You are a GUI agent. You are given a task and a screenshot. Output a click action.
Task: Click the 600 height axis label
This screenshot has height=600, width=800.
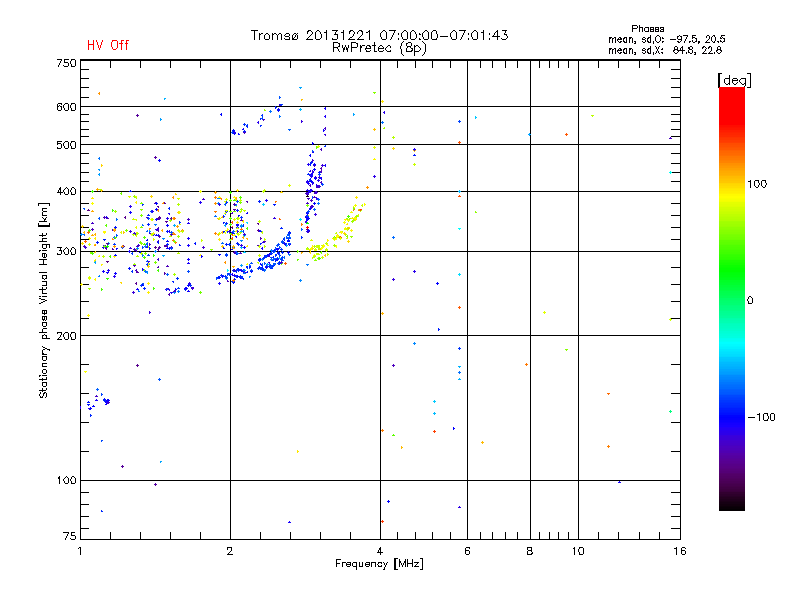click(66, 107)
